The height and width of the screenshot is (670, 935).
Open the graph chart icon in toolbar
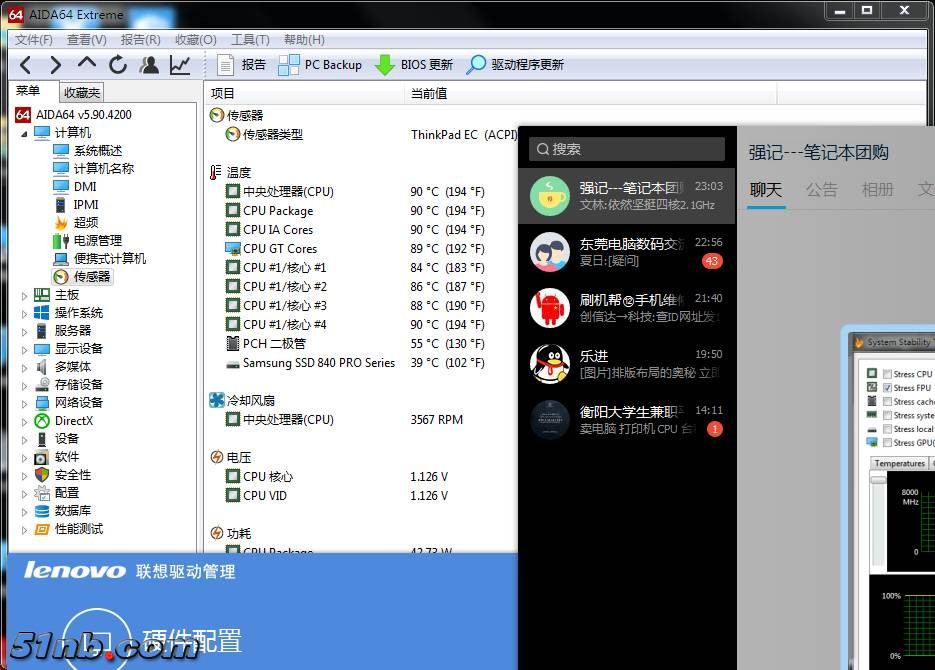click(x=180, y=64)
